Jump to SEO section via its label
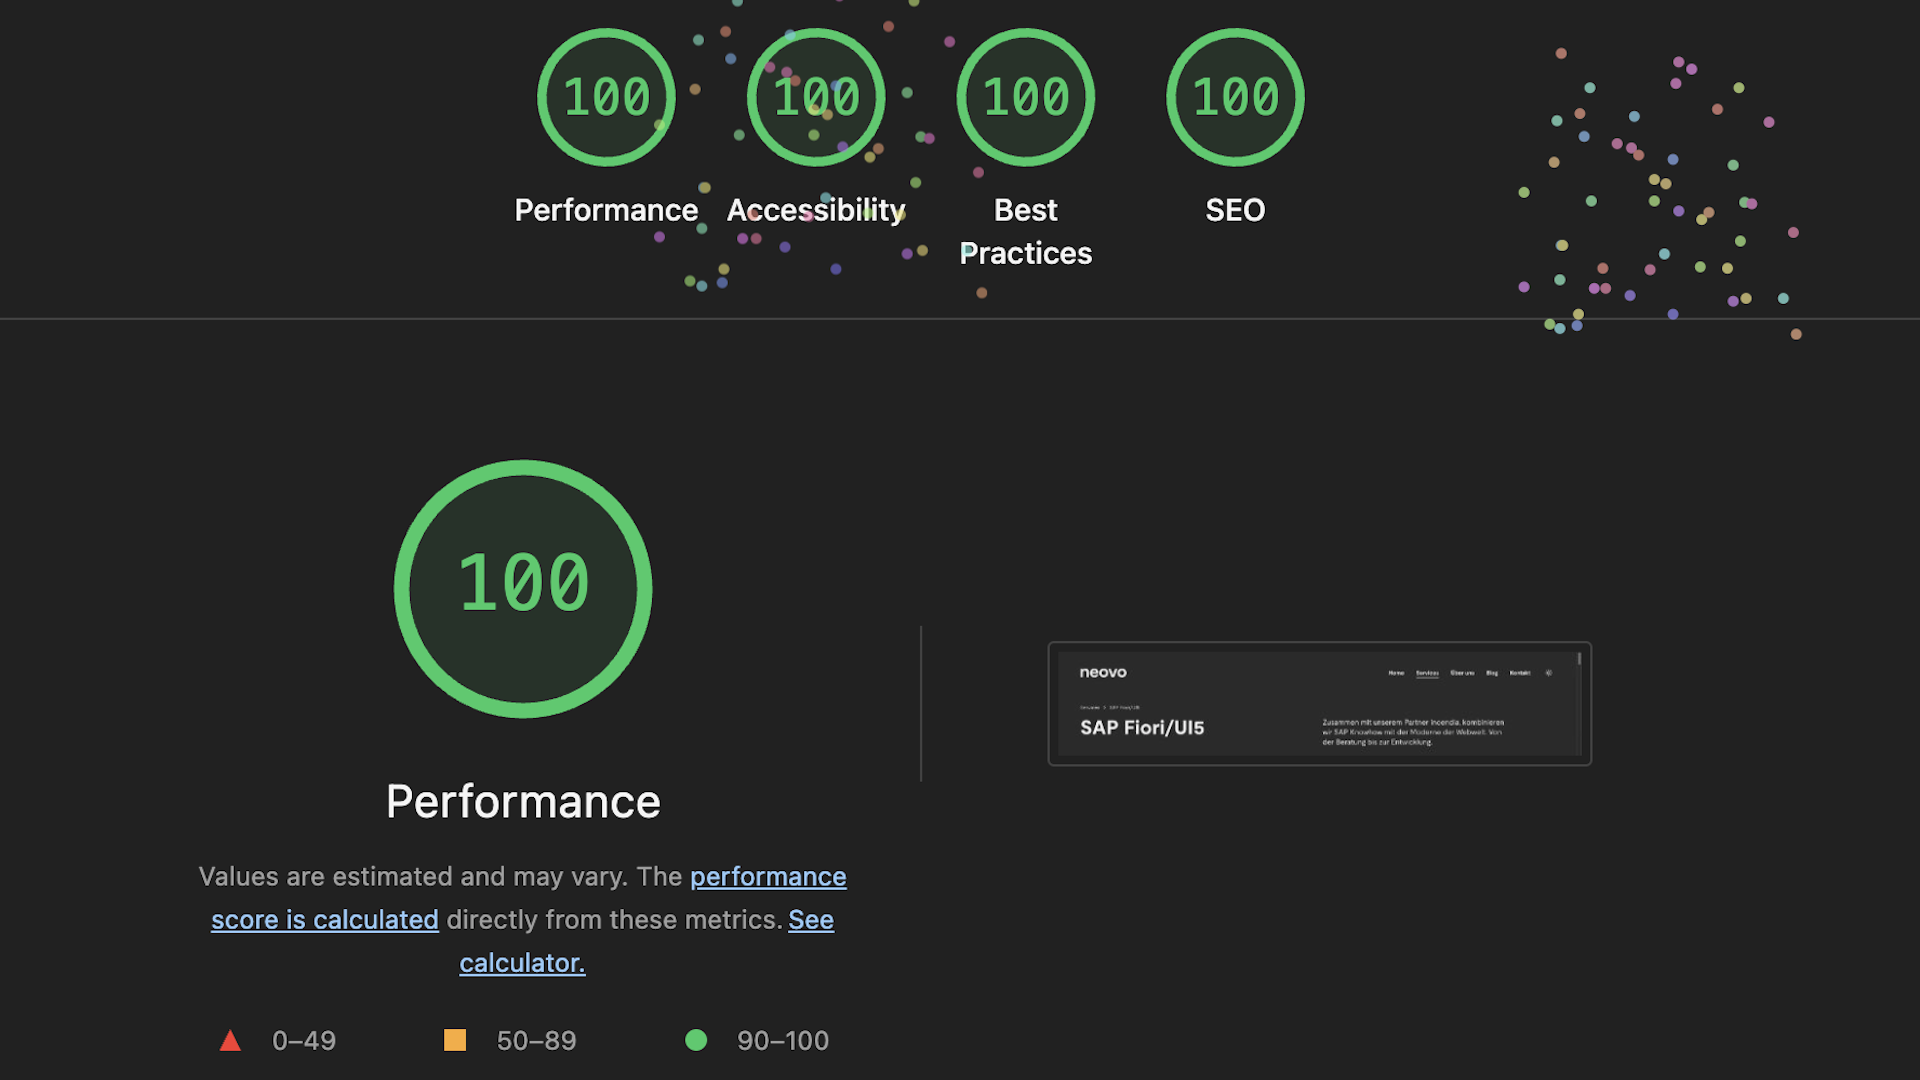 coord(1235,210)
